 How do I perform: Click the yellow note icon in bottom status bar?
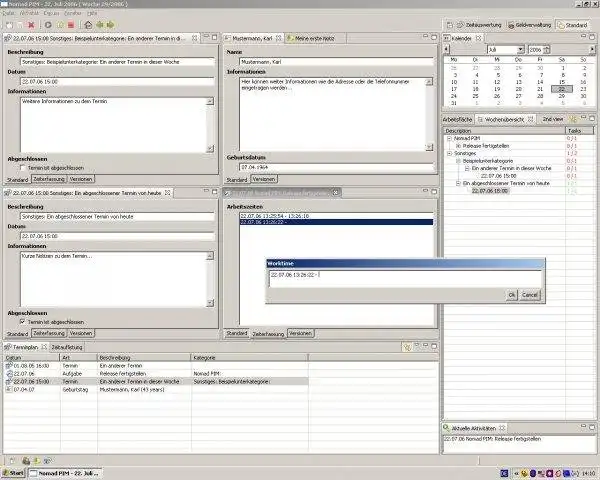pos(37,460)
